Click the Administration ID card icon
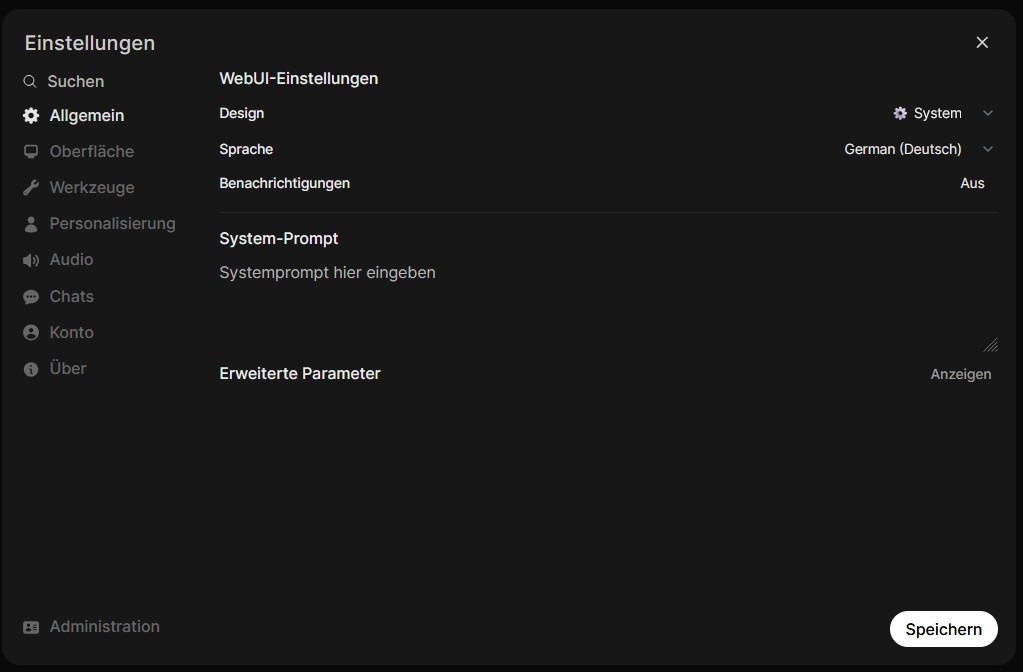The image size is (1023, 672). pyautogui.click(x=31, y=627)
